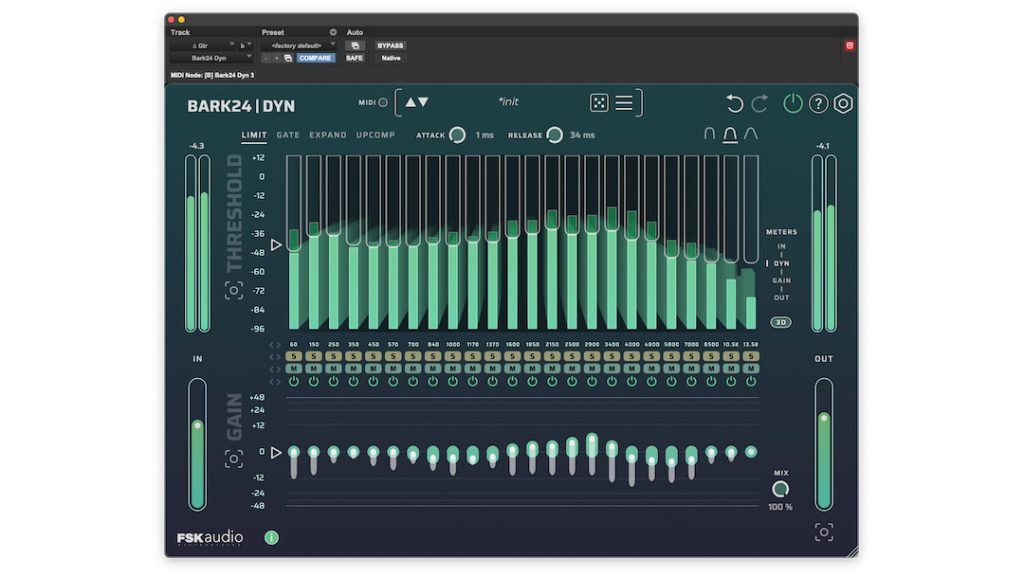Toggle the MIDI indicator circle
This screenshot has height=576, width=1024.
(x=383, y=103)
